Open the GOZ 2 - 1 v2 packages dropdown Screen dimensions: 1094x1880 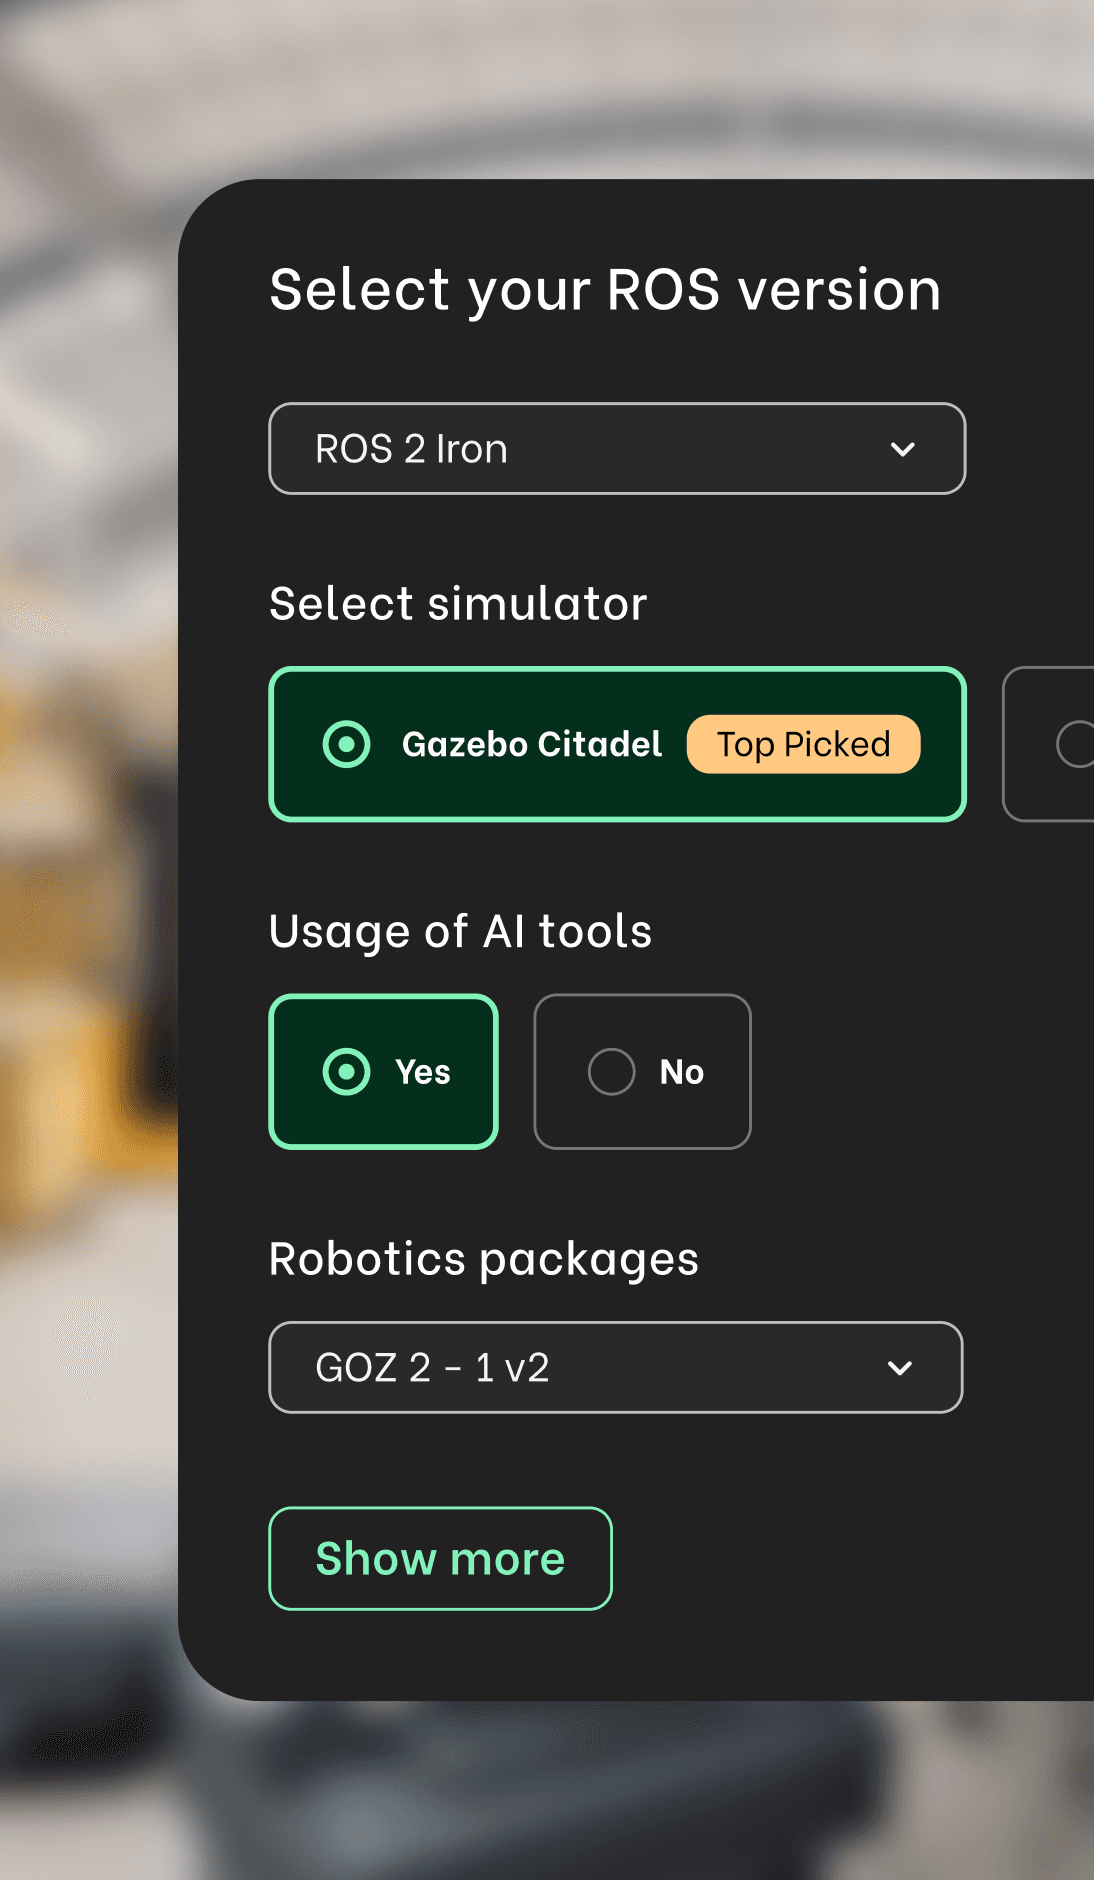616,1367
